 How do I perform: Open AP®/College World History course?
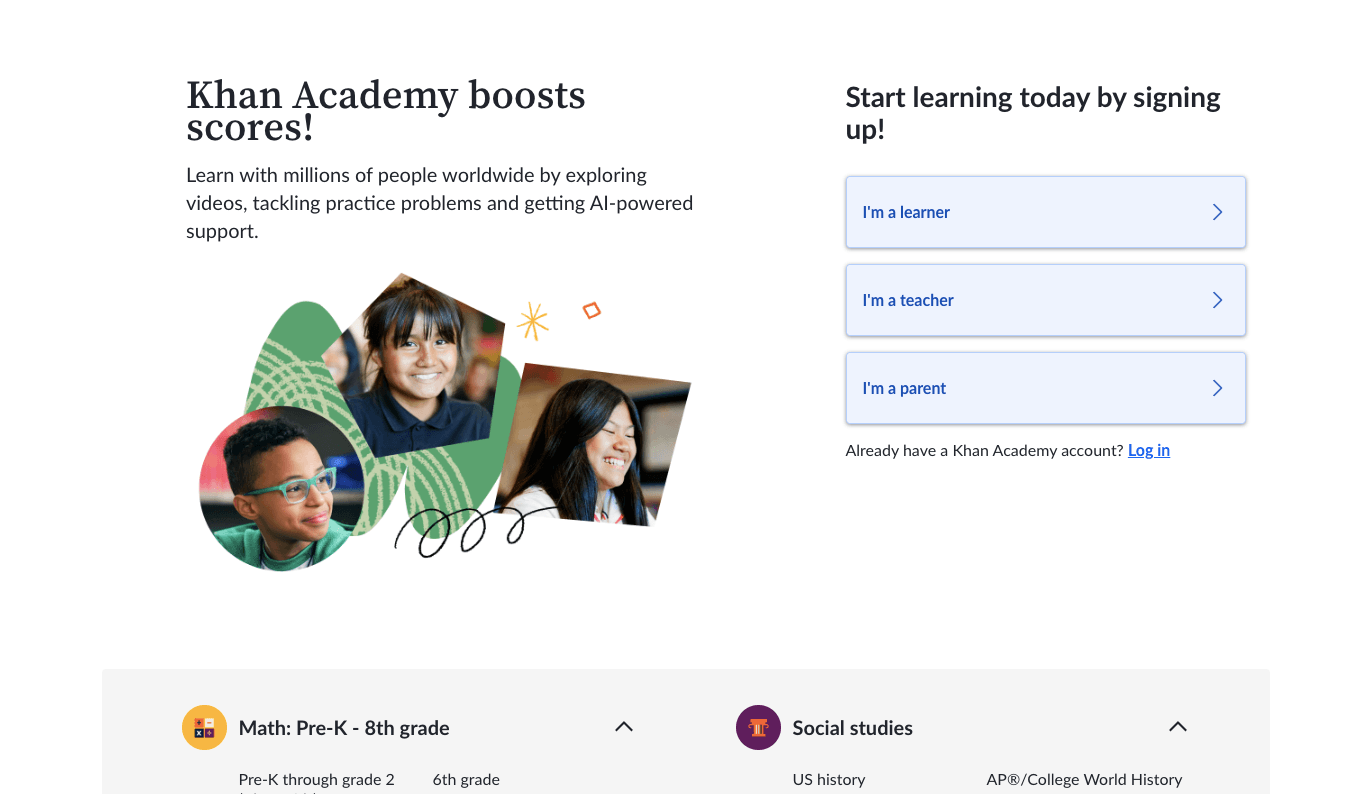coord(1084,780)
